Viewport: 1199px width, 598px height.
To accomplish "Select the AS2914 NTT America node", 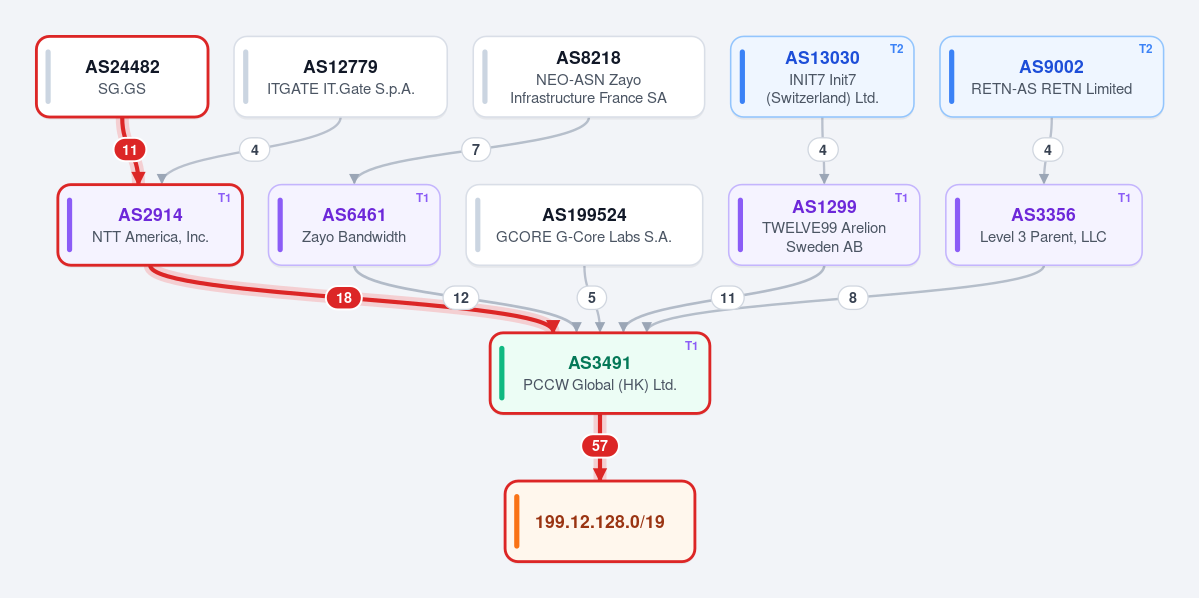I will pos(150,225).
